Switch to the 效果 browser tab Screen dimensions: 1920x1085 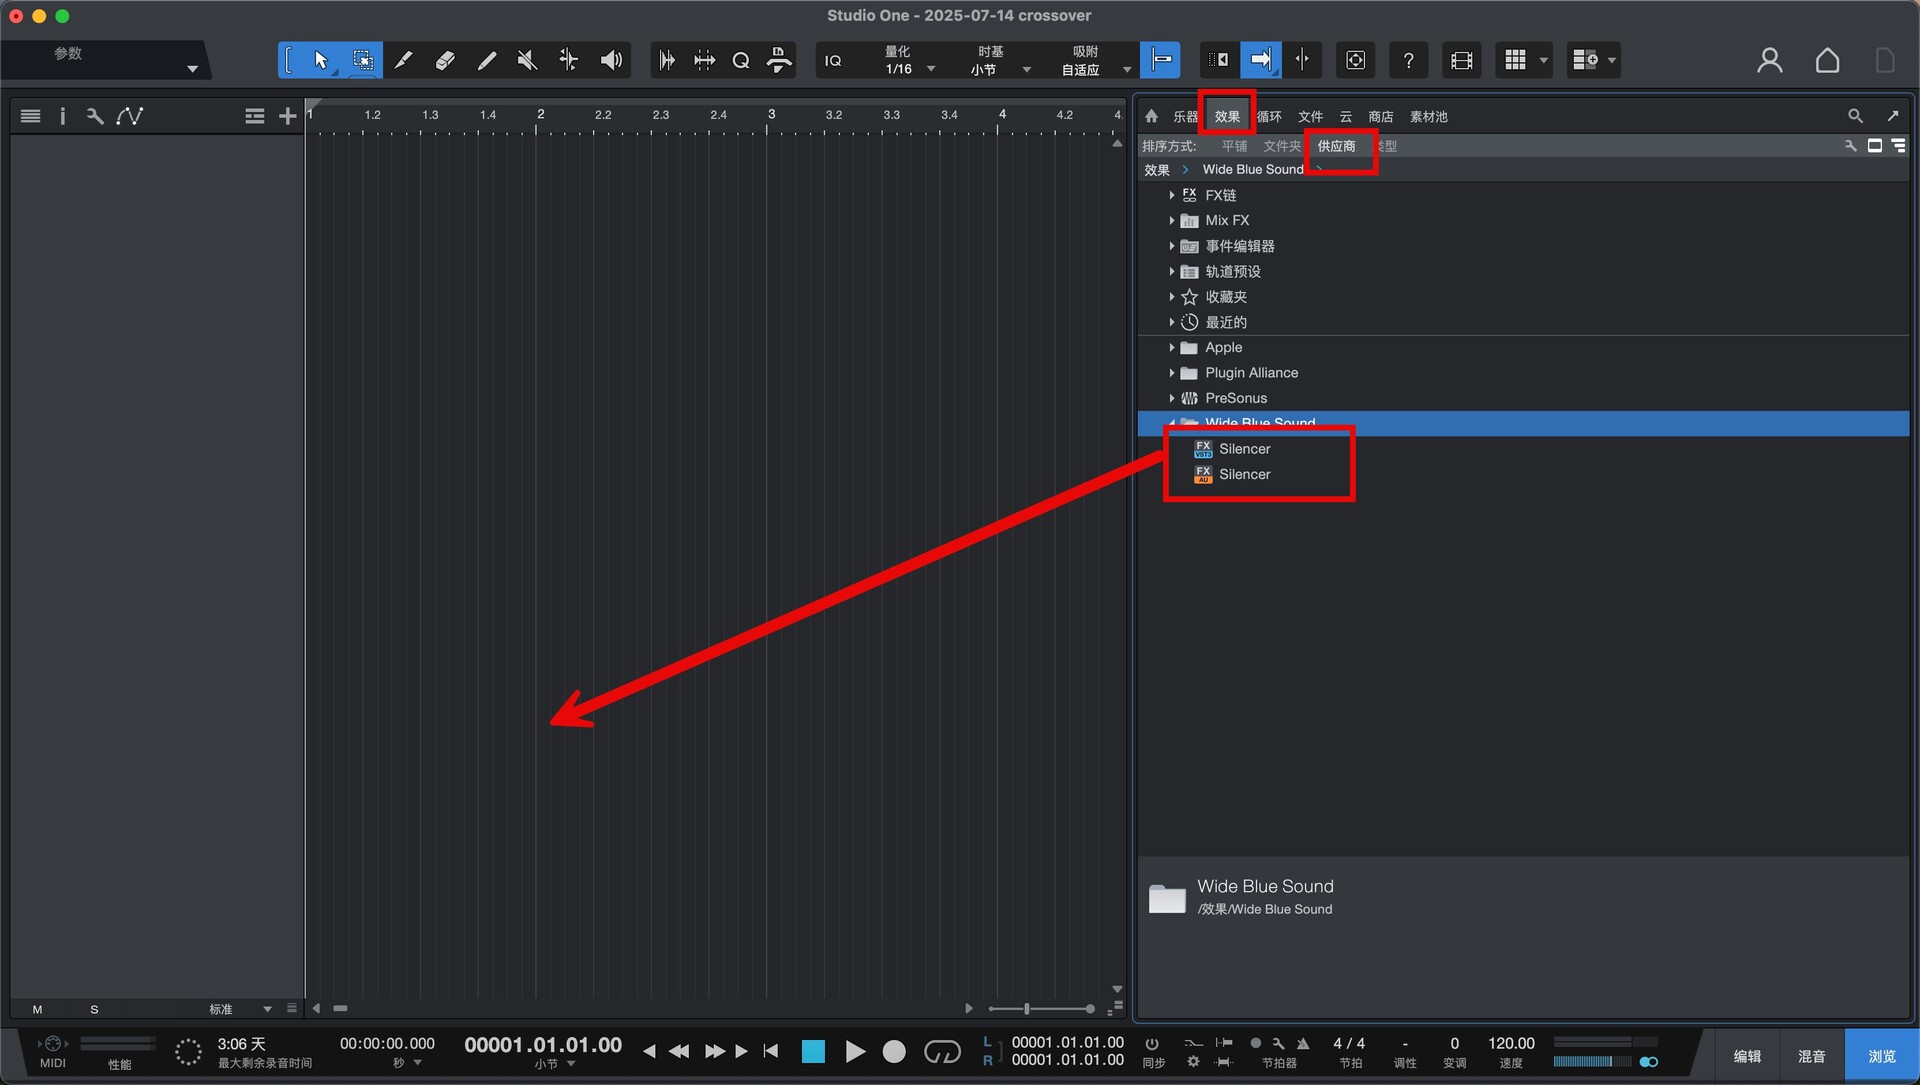[1227, 117]
